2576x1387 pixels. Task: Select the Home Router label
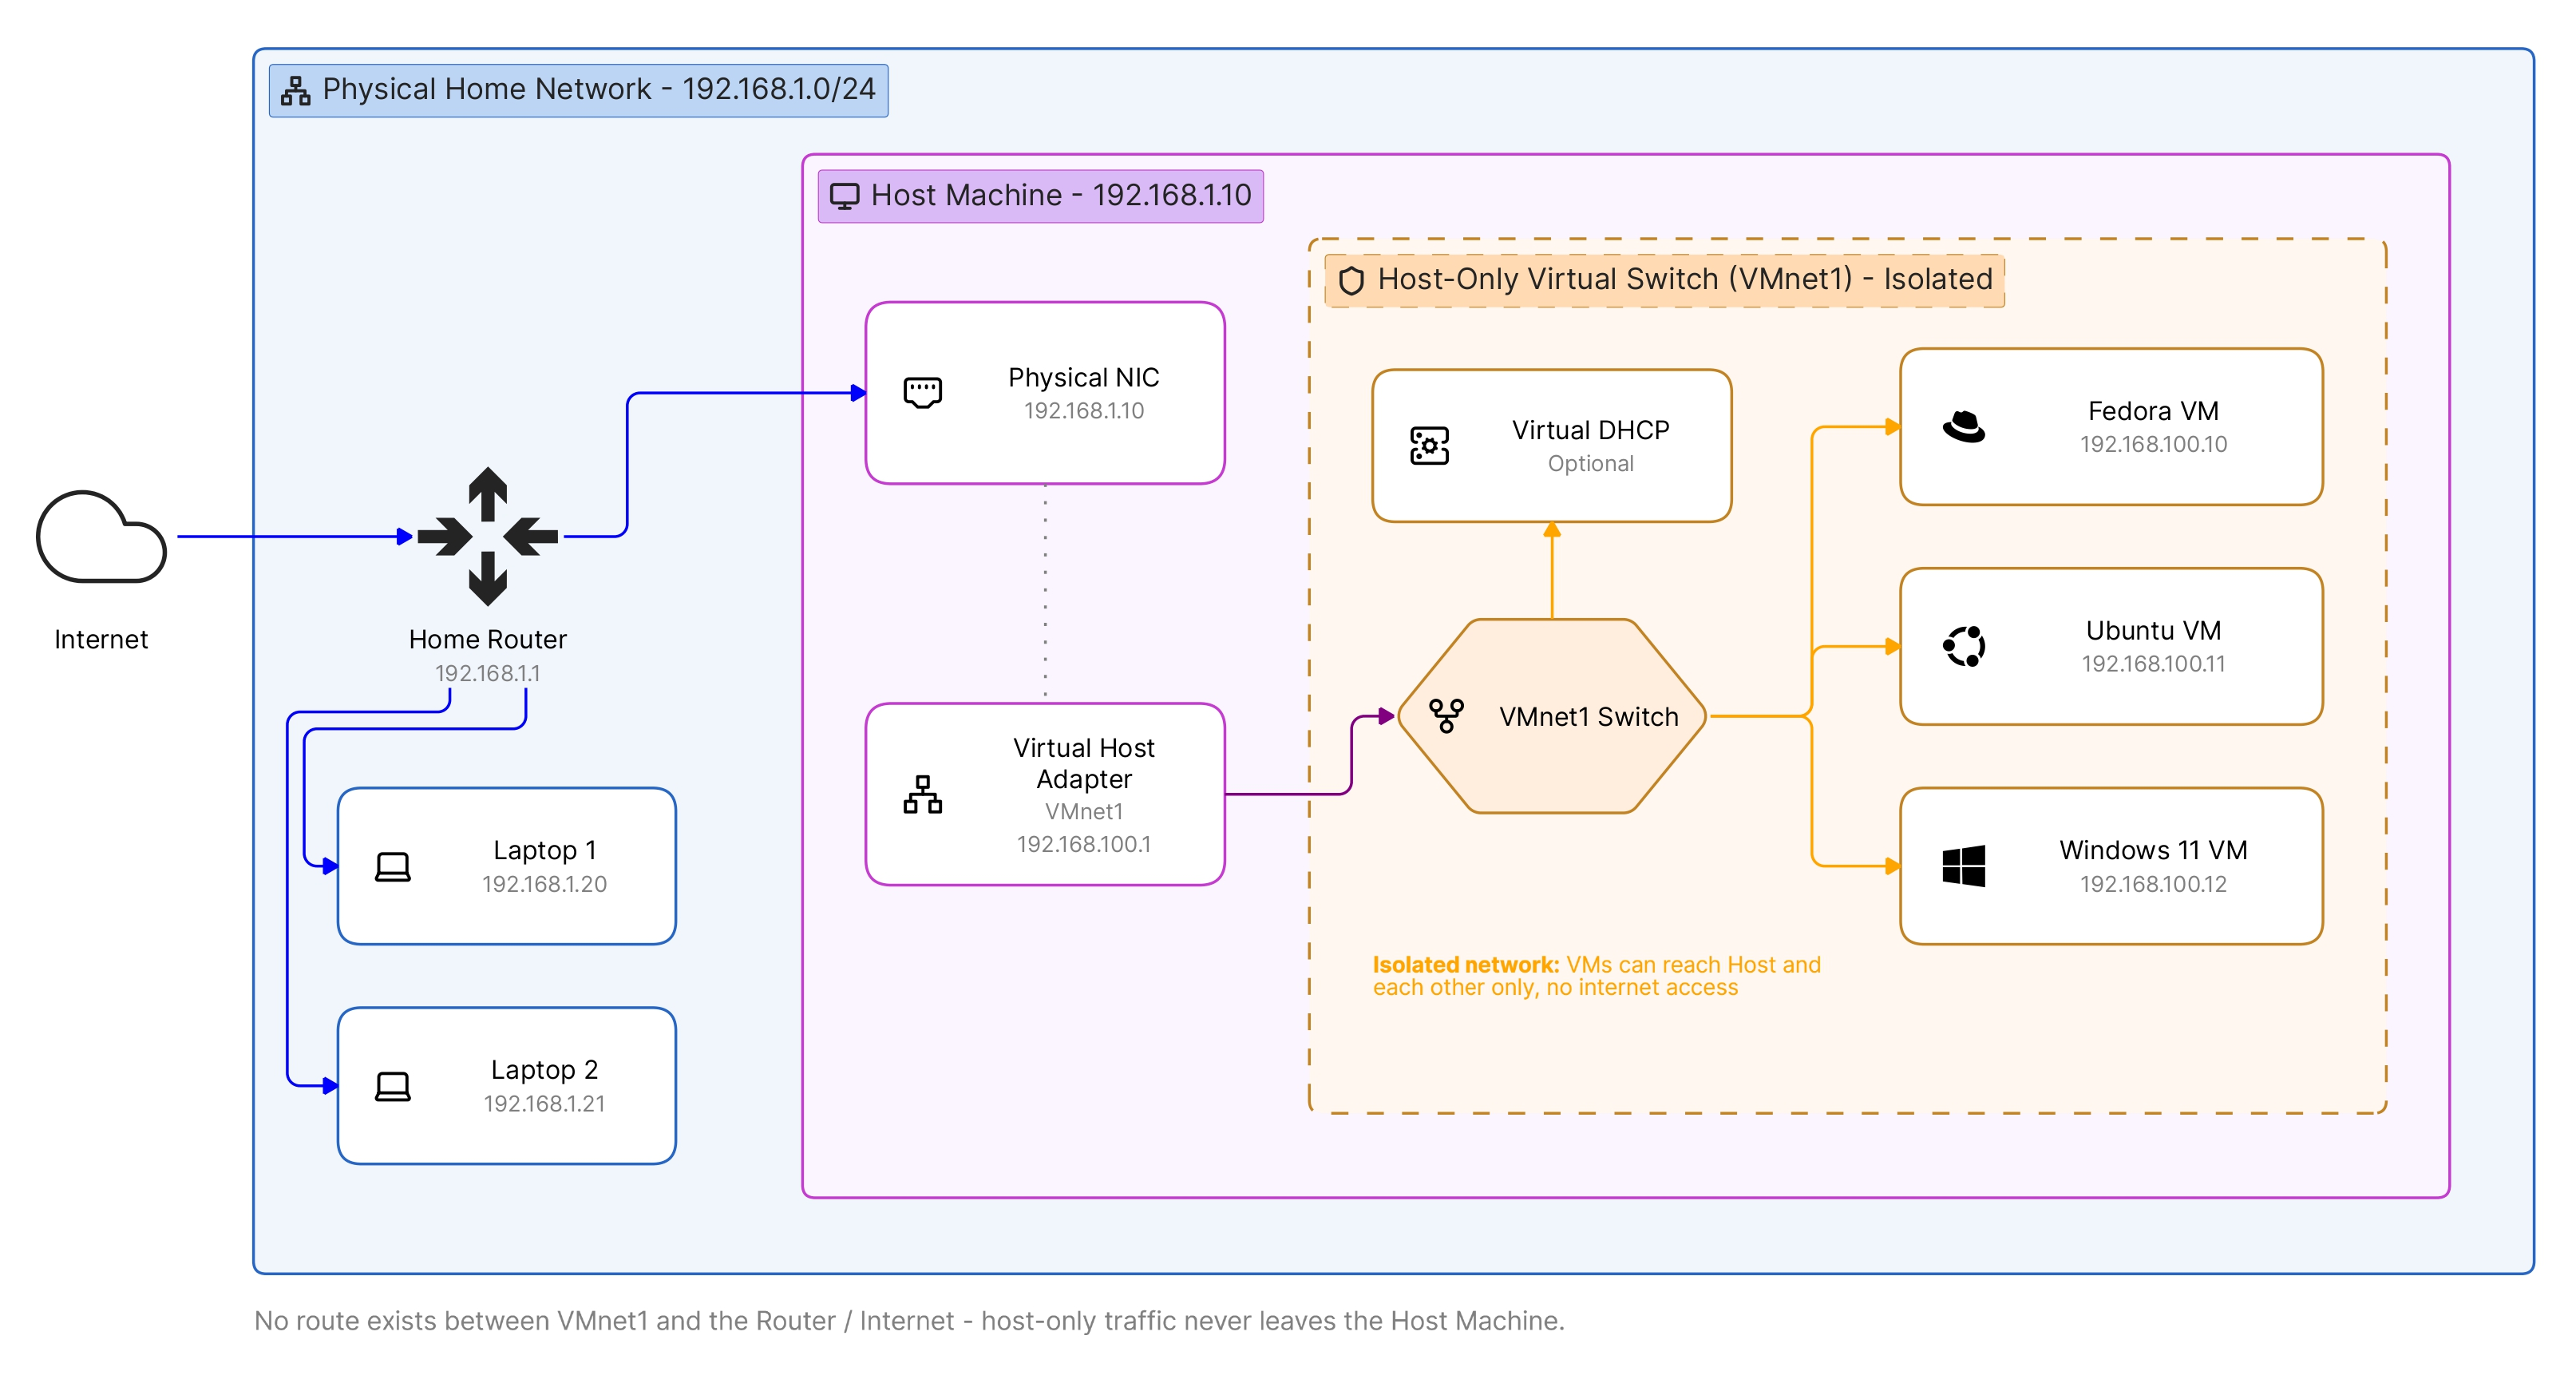tap(488, 639)
